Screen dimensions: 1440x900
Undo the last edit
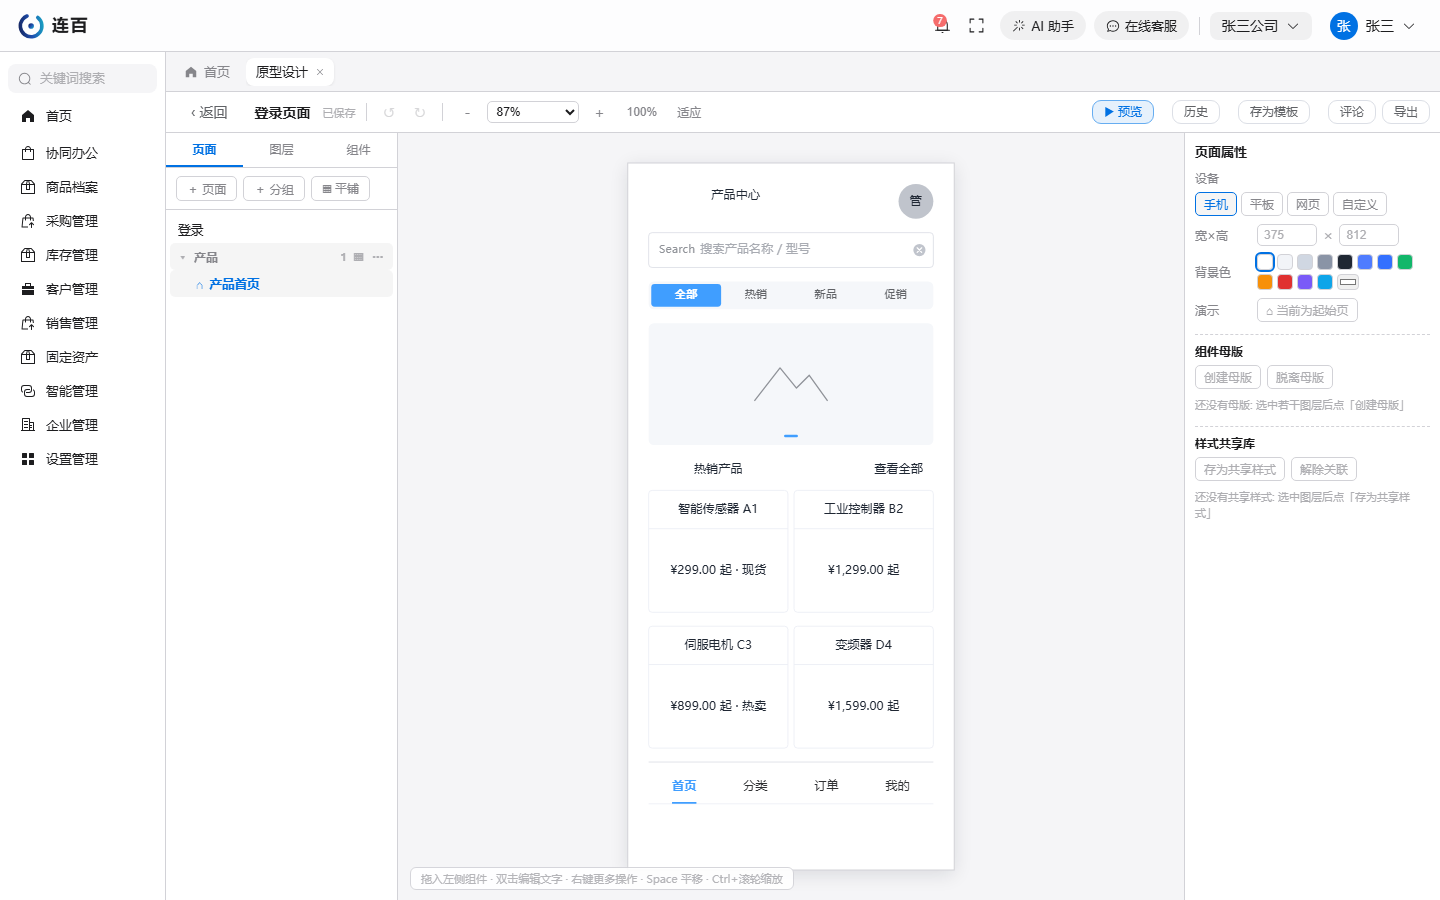(x=389, y=113)
